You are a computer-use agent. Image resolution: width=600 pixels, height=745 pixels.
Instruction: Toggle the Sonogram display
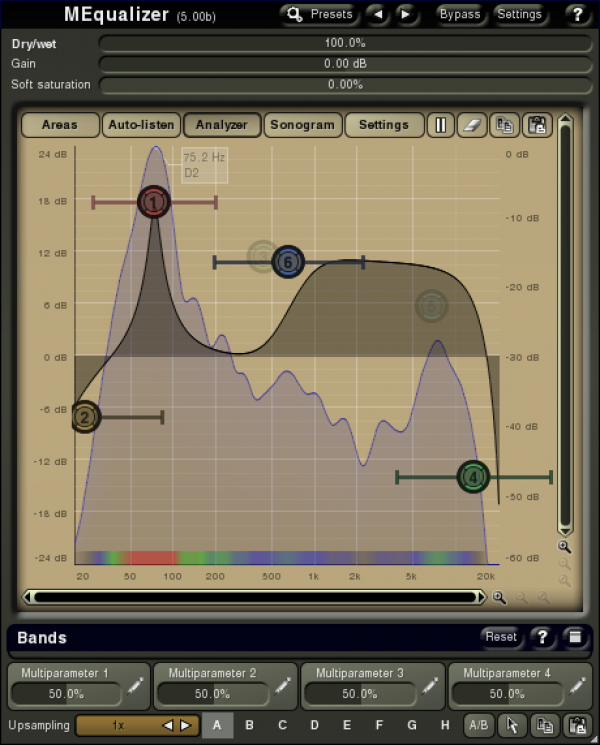click(303, 125)
